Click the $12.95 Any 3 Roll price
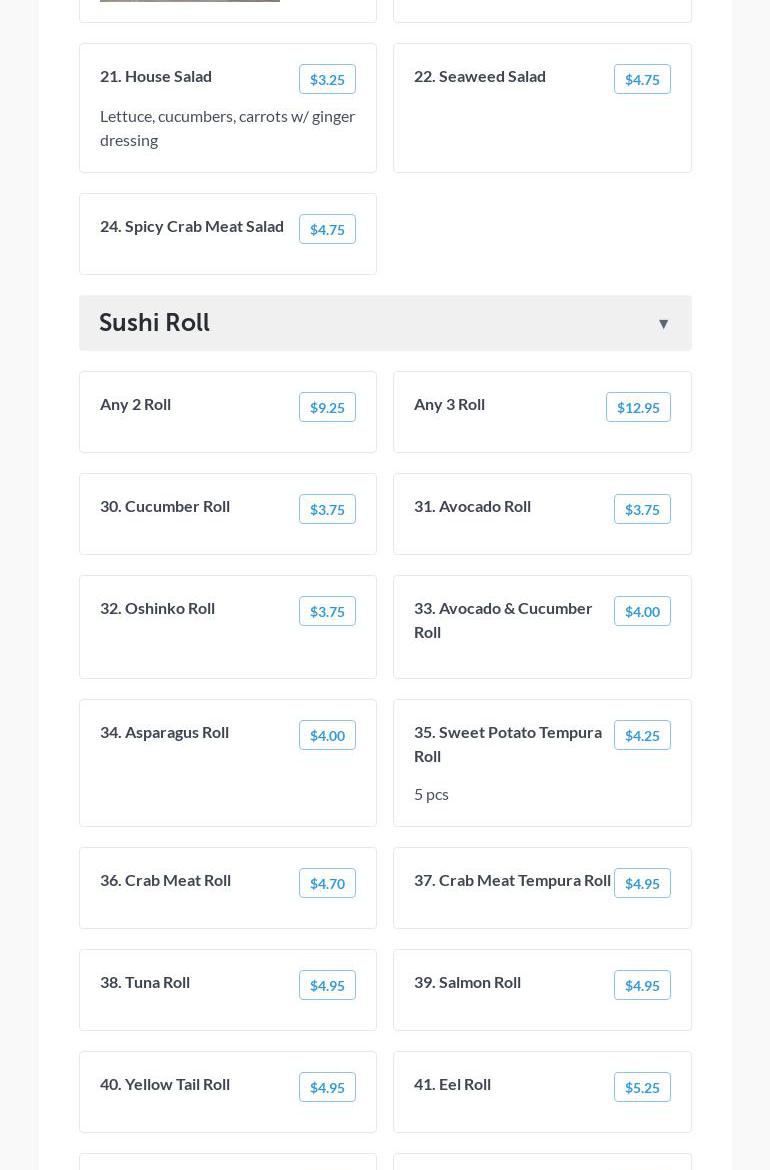Image resolution: width=770 pixels, height=1170 pixels. [638, 408]
